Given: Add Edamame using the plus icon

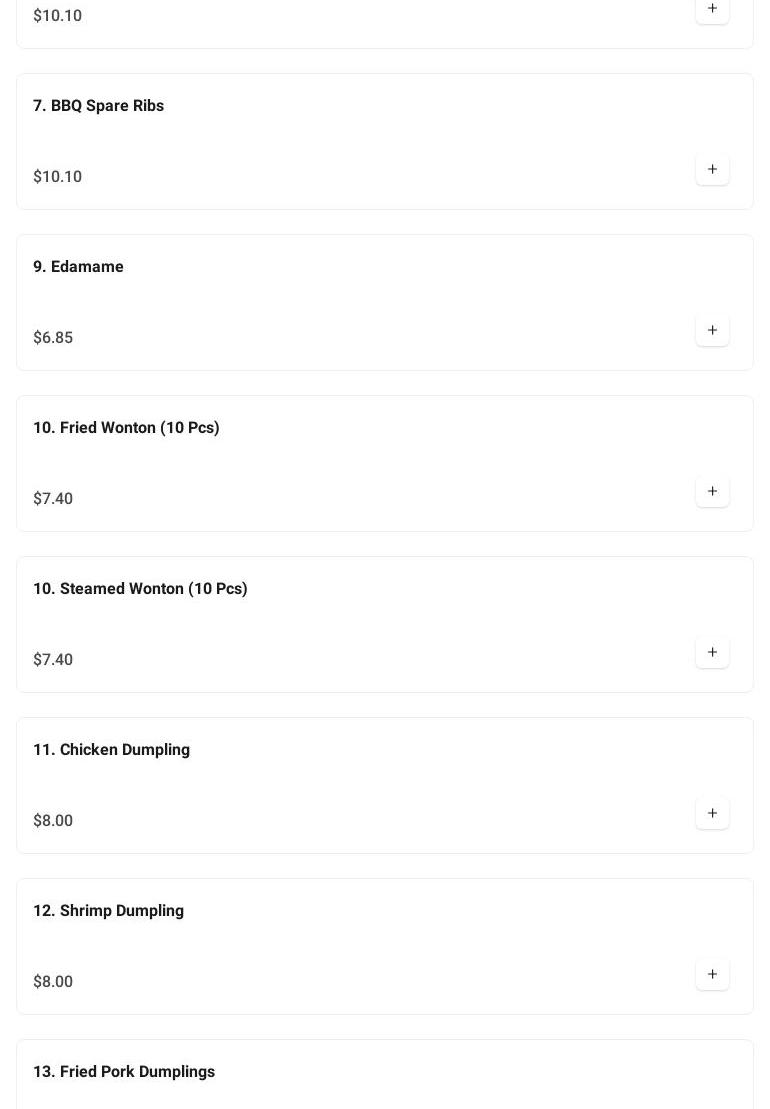Looking at the screenshot, I should (x=712, y=331).
